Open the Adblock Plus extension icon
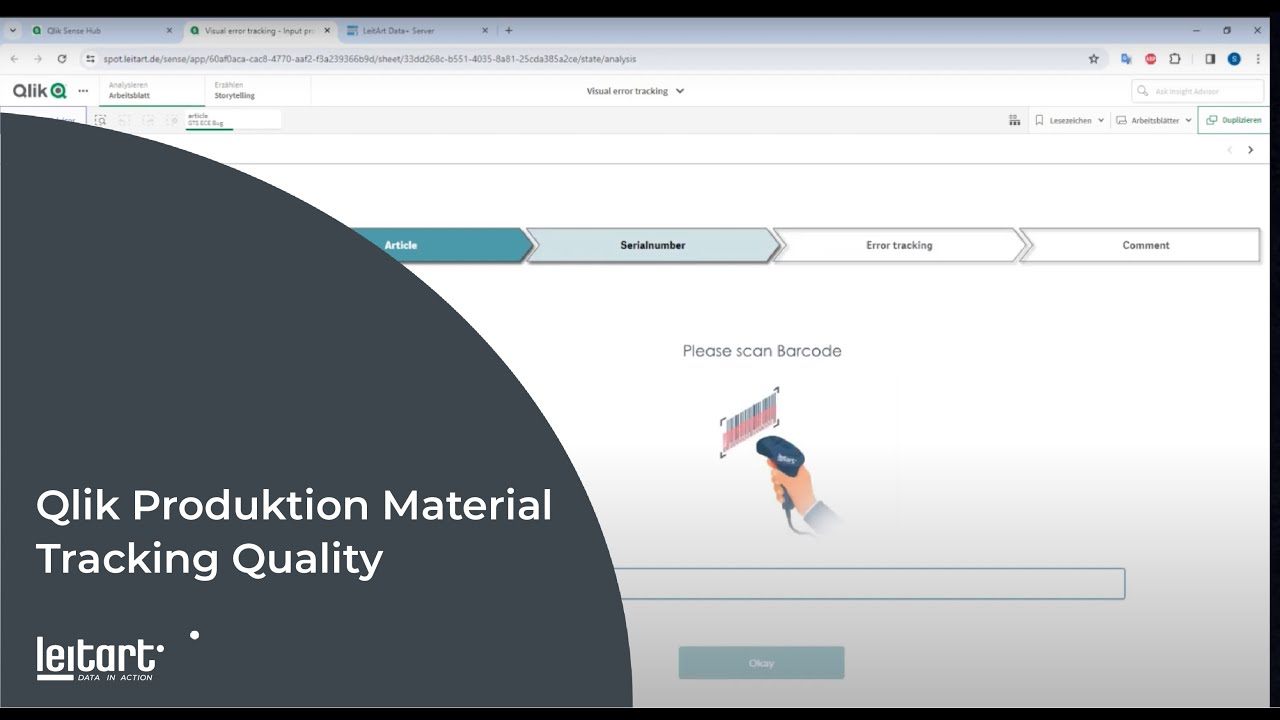This screenshot has width=1280, height=720. (x=1151, y=59)
